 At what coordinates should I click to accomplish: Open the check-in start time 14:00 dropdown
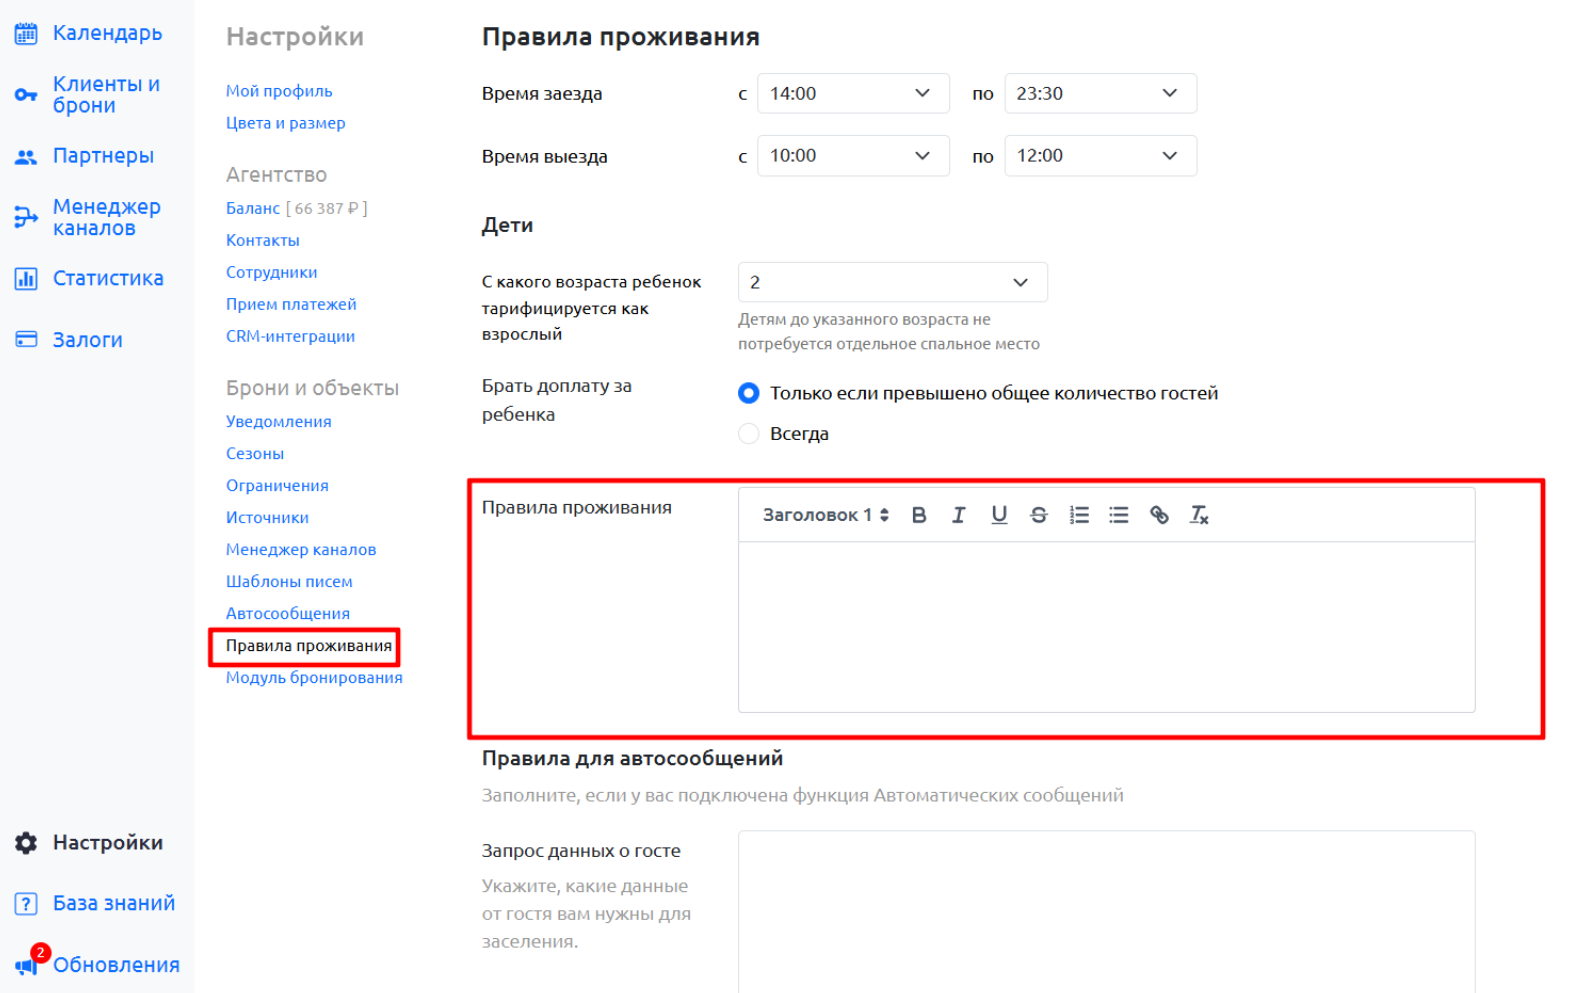pos(853,93)
